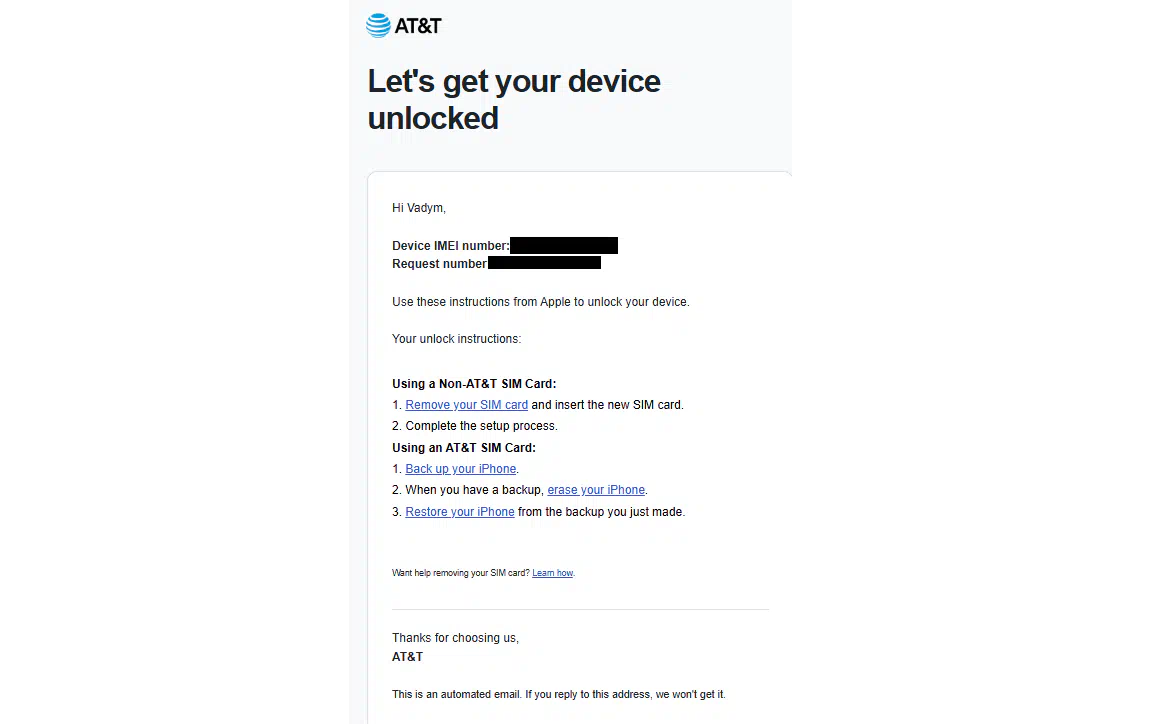This screenshot has width=1152, height=725.
Task: Click the blacked-out request number box
Action: pyautogui.click(x=544, y=263)
